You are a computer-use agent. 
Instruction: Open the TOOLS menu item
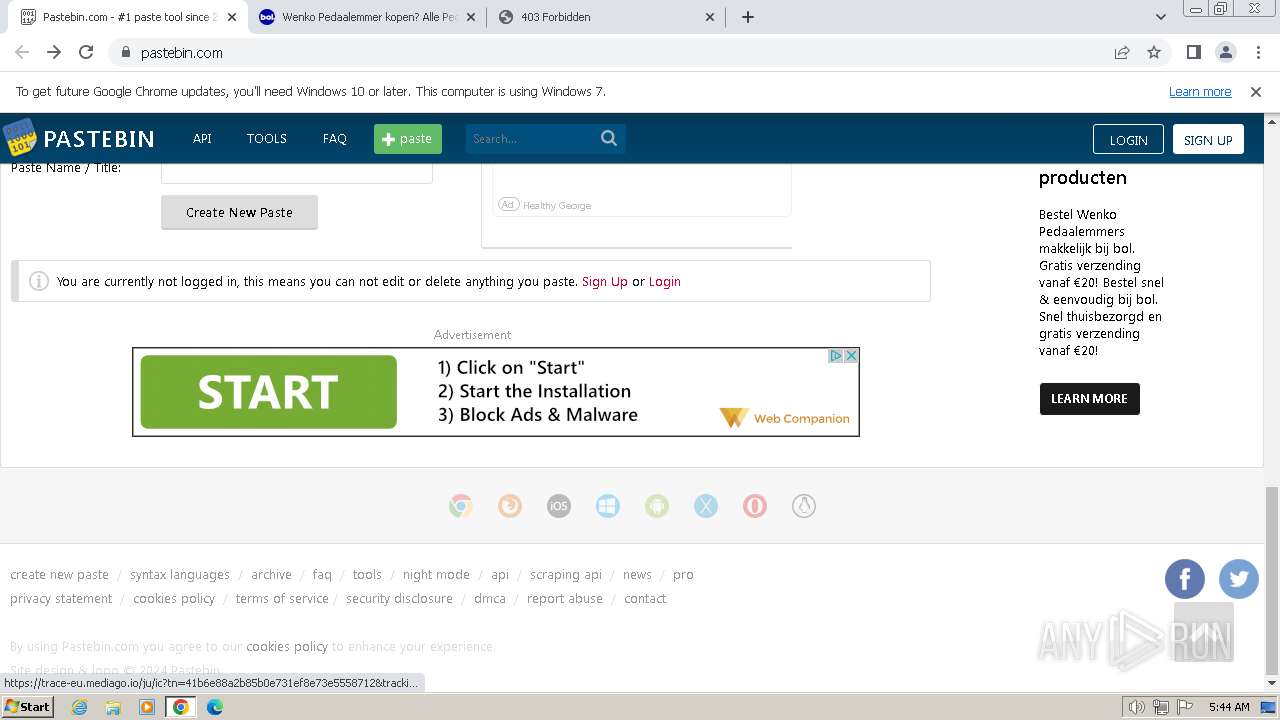267,139
